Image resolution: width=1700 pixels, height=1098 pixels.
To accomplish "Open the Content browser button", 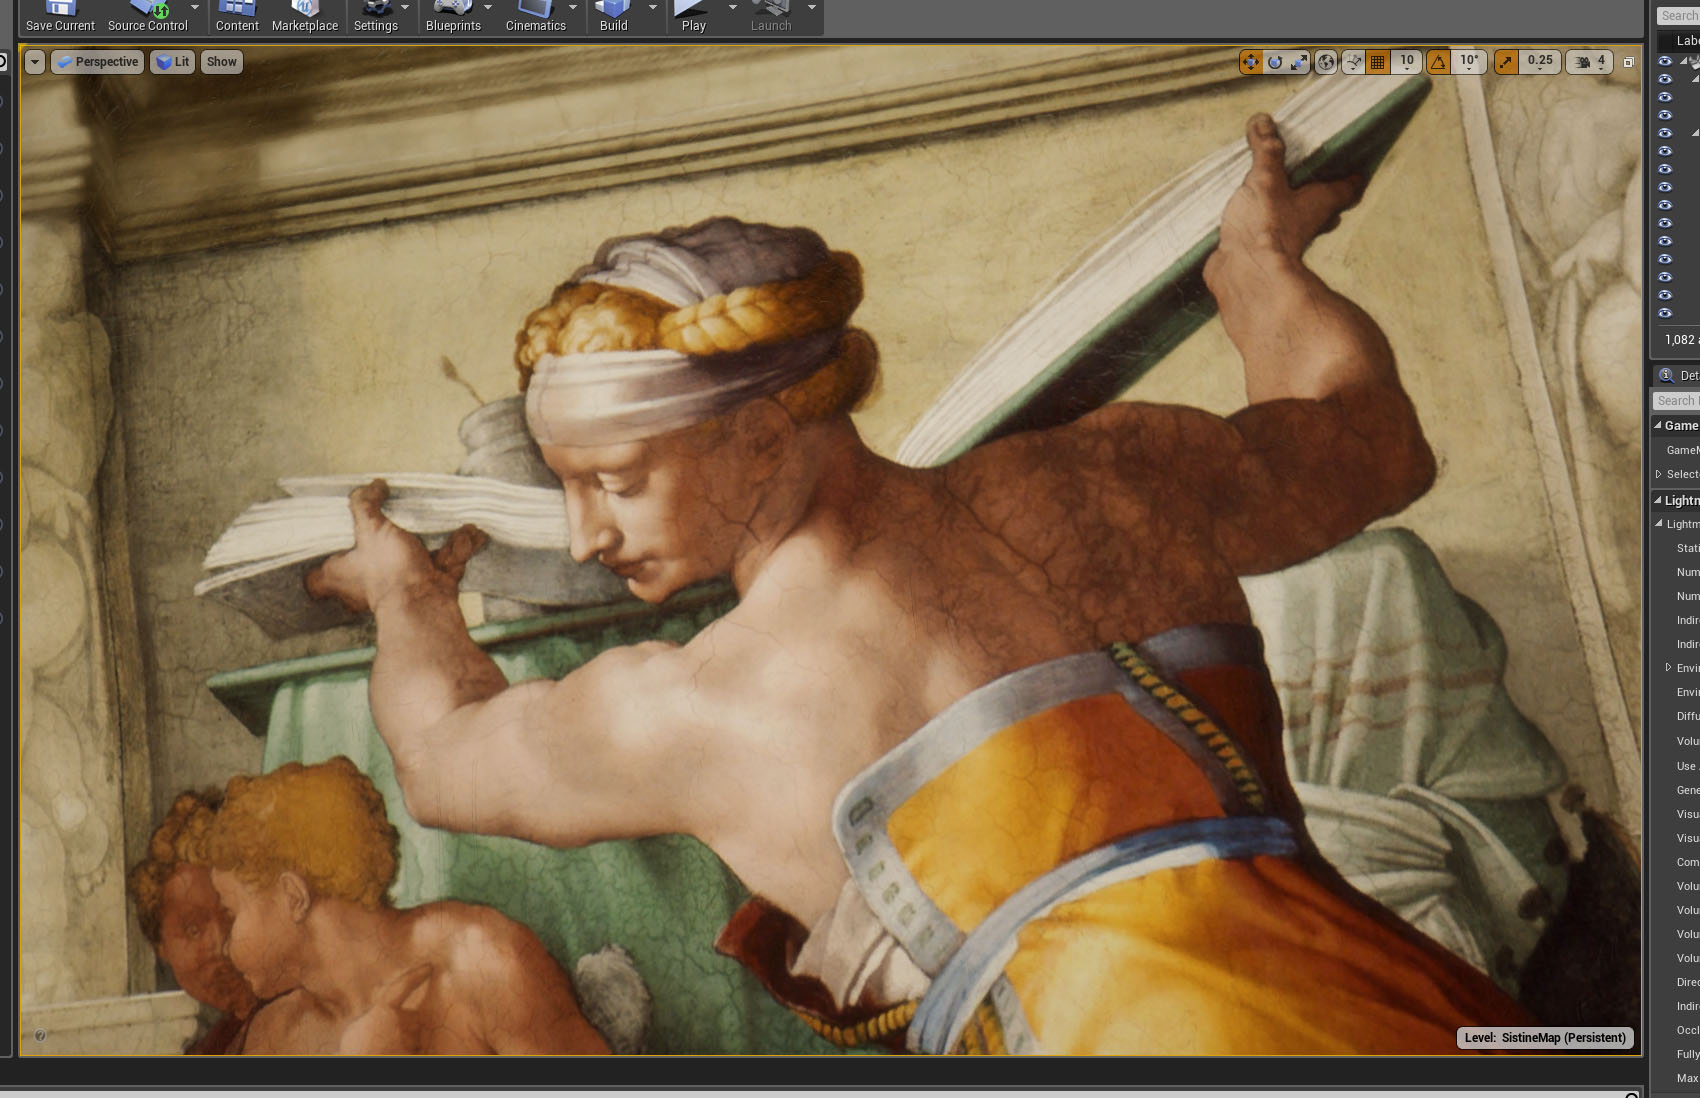I will tap(237, 17).
